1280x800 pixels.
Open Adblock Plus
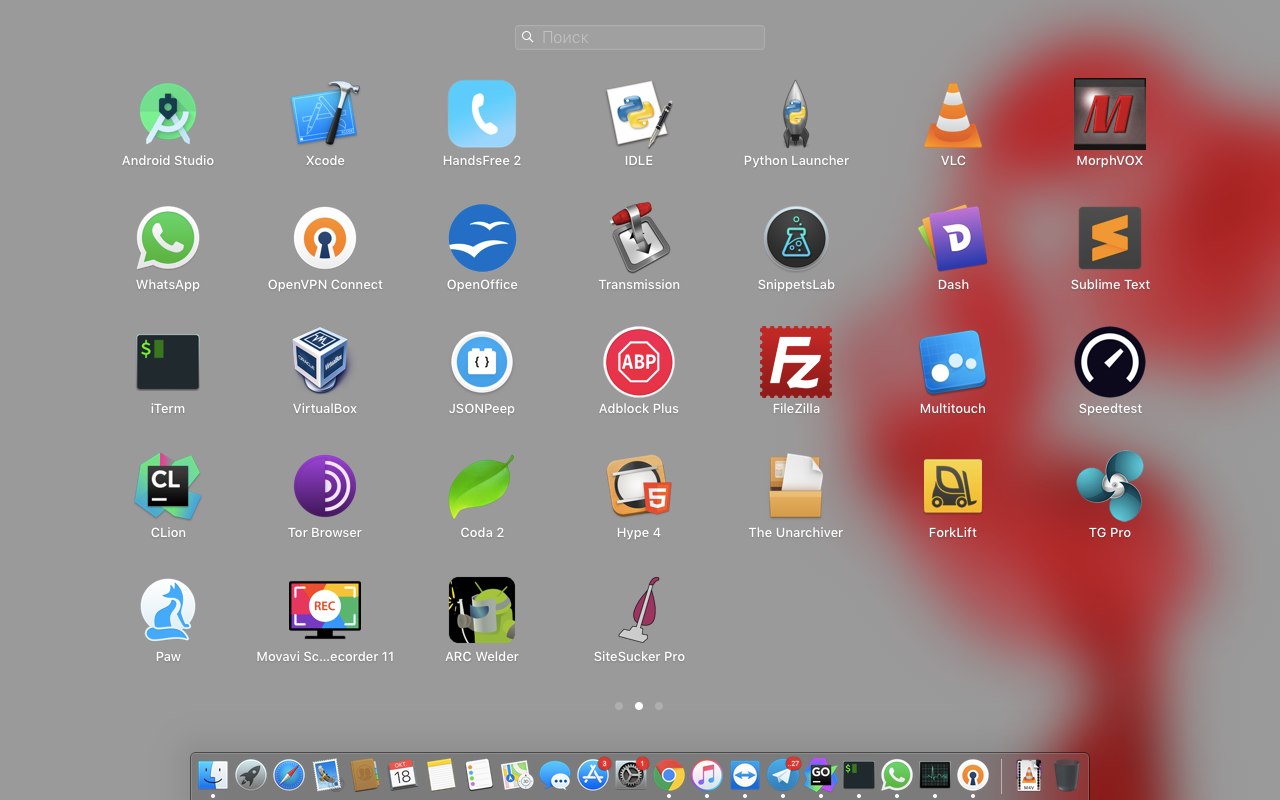639,362
